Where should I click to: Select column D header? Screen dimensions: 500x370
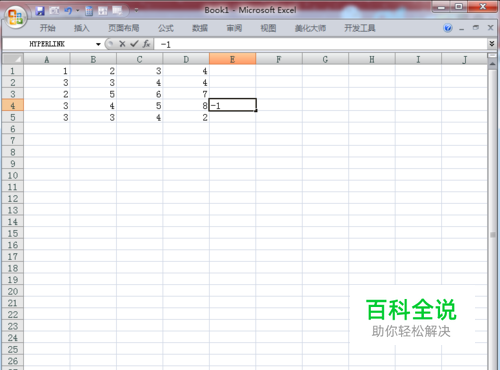186,59
